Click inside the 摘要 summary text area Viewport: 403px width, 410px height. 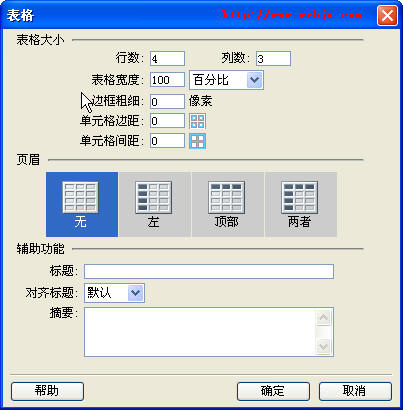coord(199,332)
